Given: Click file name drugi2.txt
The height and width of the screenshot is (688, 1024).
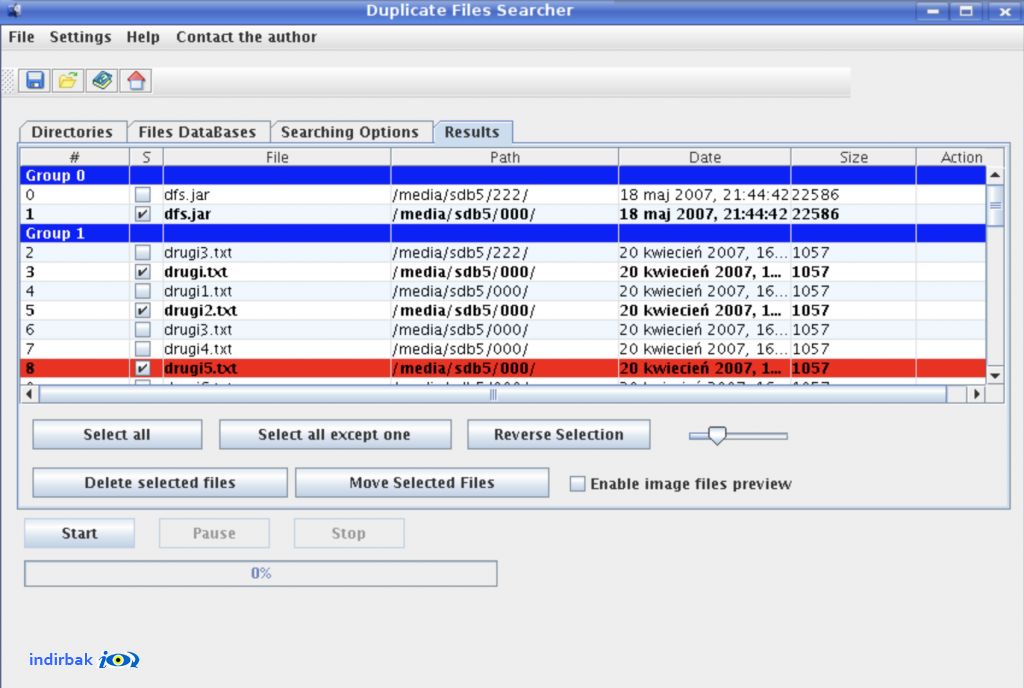Looking at the screenshot, I should (200, 310).
